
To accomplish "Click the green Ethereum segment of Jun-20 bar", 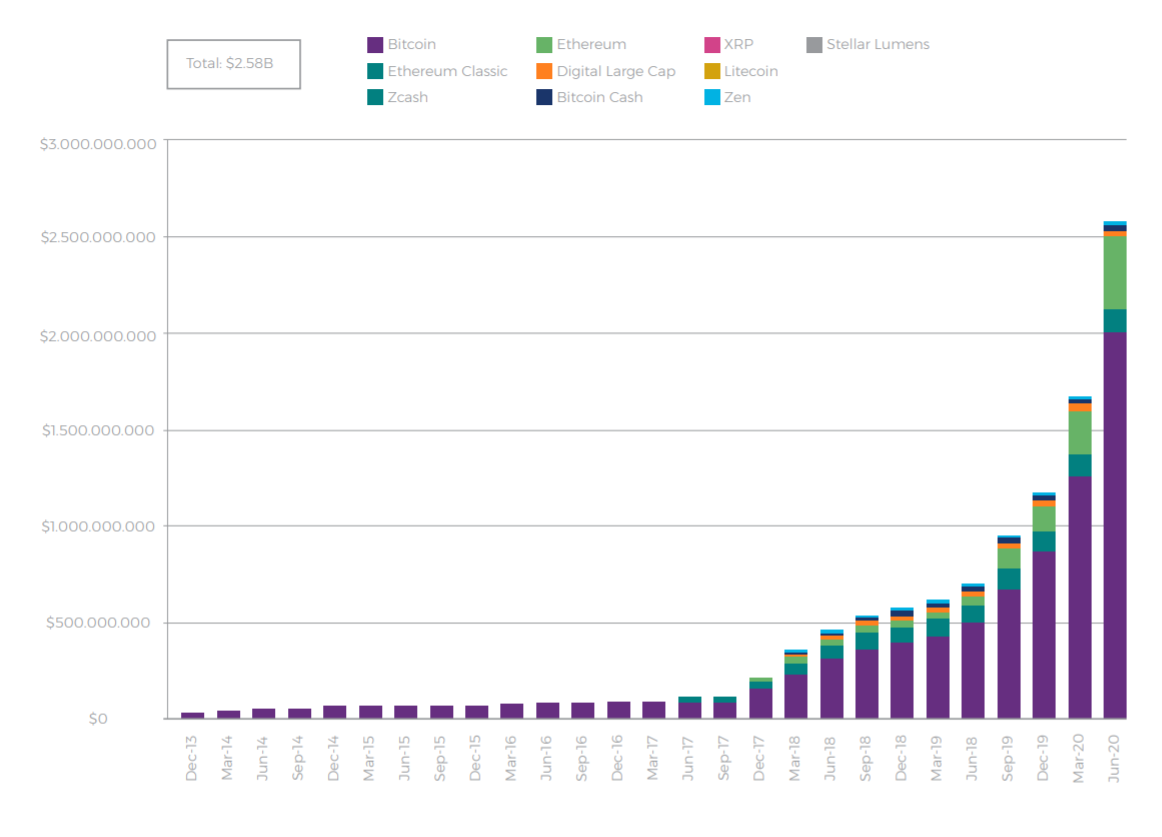I will point(1115,272).
